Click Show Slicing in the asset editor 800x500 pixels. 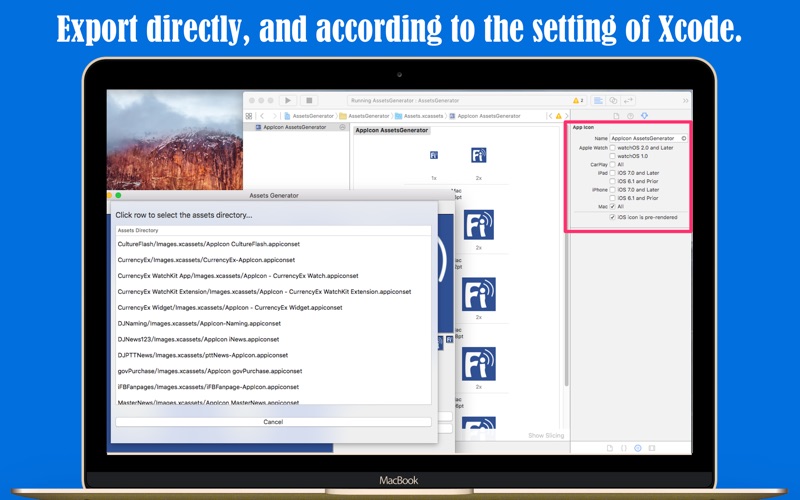[x=546, y=436]
